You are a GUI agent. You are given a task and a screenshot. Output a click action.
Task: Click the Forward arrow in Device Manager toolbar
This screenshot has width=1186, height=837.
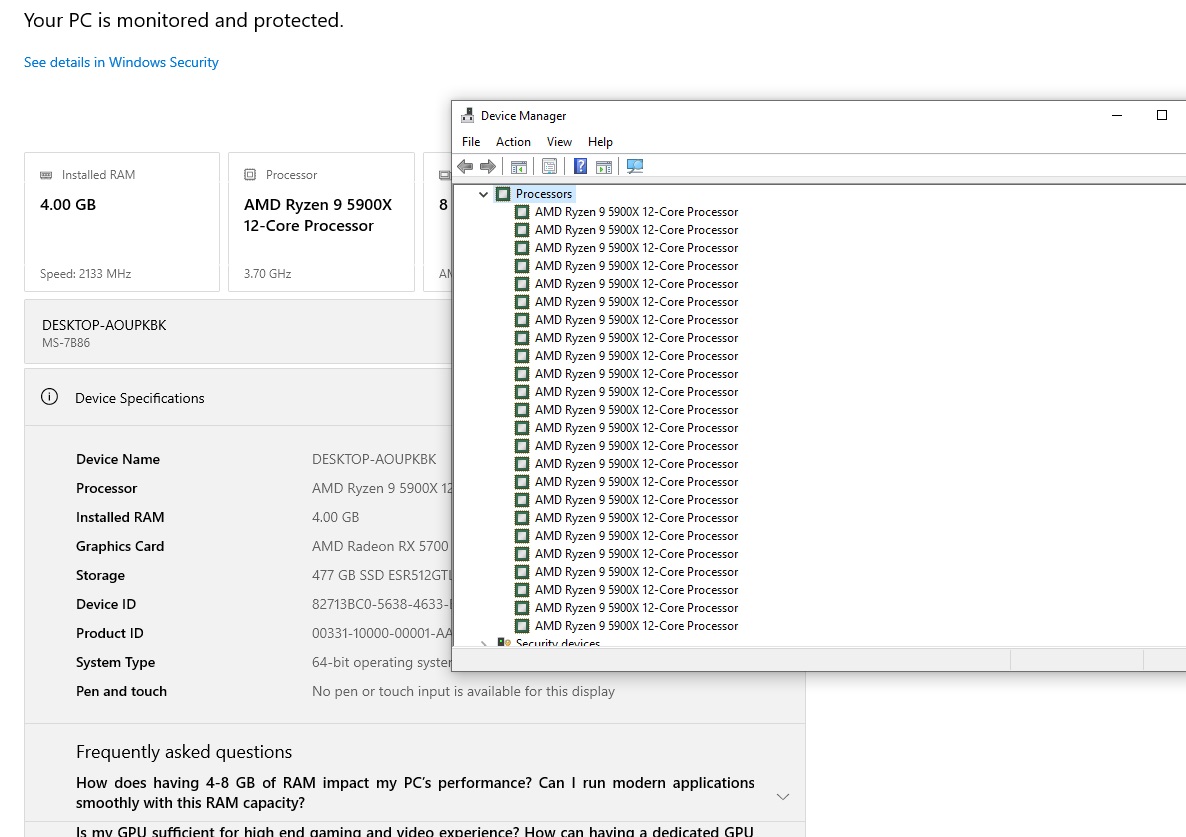click(x=488, y=167)
